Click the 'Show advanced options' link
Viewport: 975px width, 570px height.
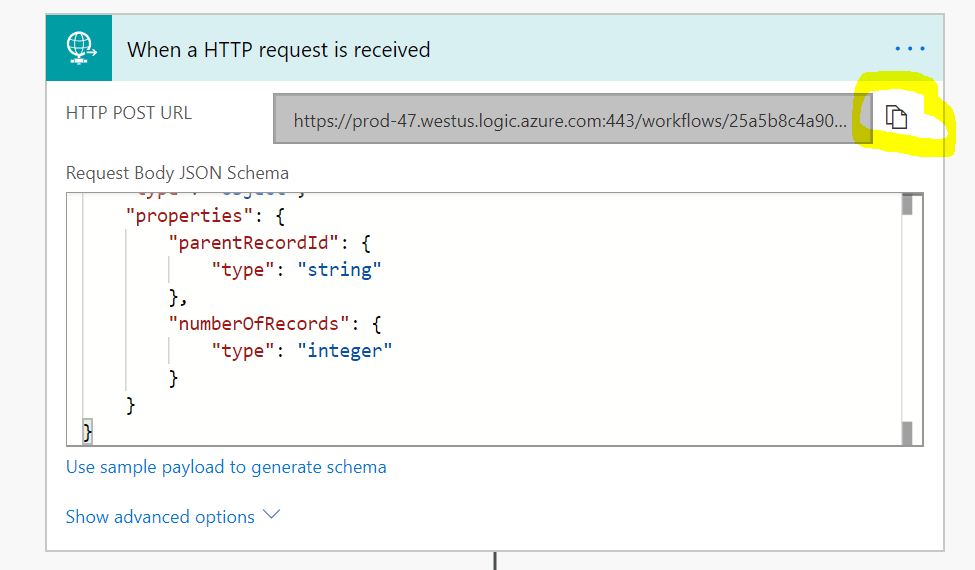(160, 517)
